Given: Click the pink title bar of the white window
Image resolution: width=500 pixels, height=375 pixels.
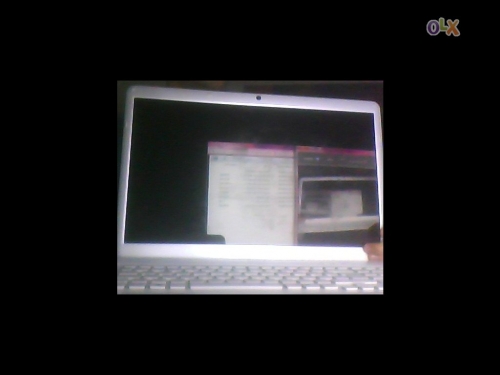Looking at the screenshot, I should click(251, 148).
